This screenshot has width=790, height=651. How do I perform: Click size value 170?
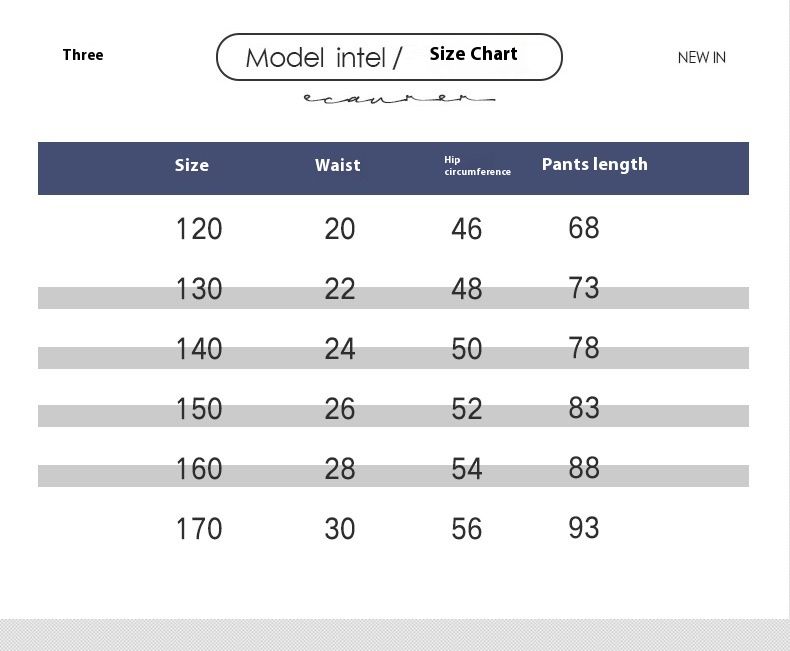point(198,529)
